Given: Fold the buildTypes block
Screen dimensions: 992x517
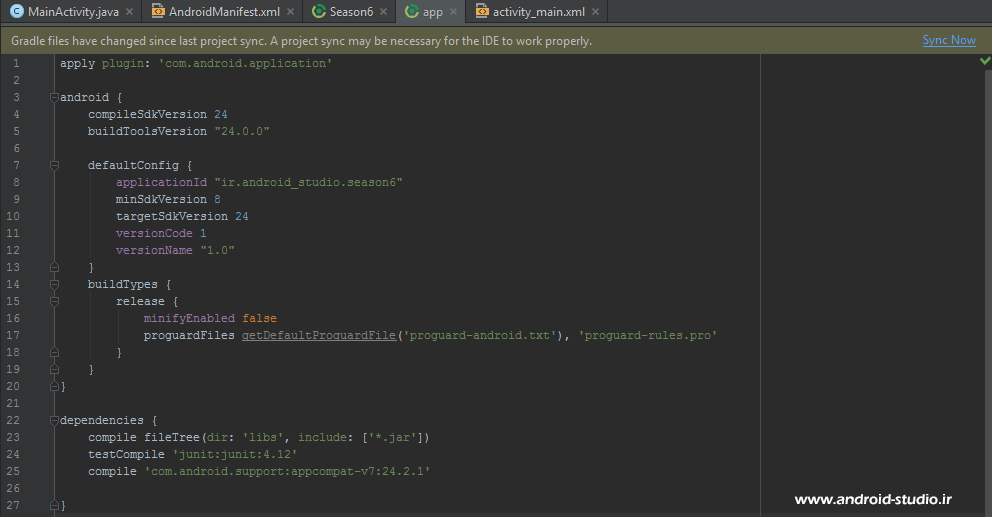Looking at the screenshot, I should pyautogui.click(x=54, y=284).
